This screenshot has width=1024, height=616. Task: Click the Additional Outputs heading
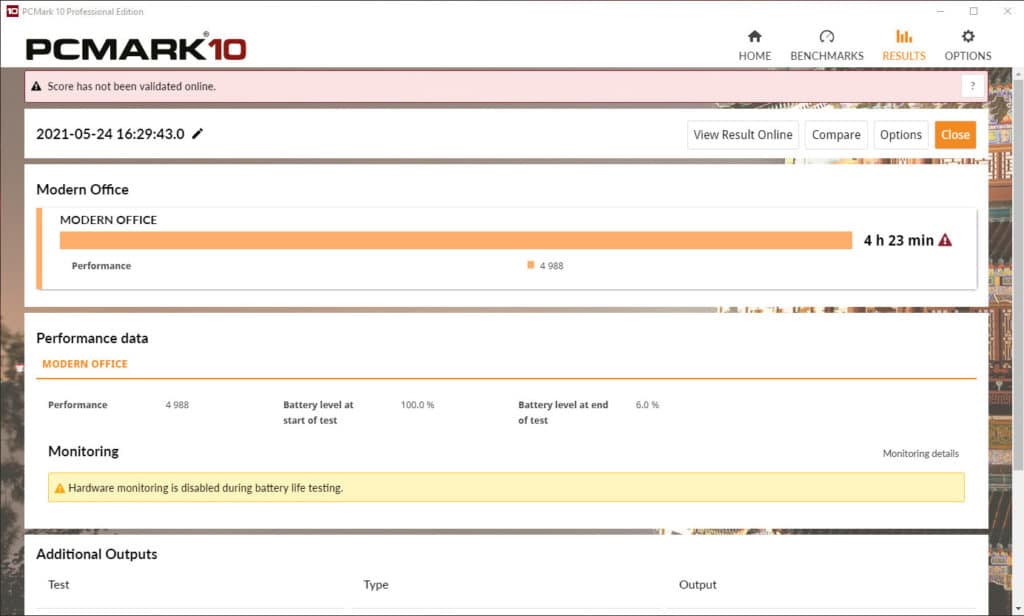(x=97, y=554)
